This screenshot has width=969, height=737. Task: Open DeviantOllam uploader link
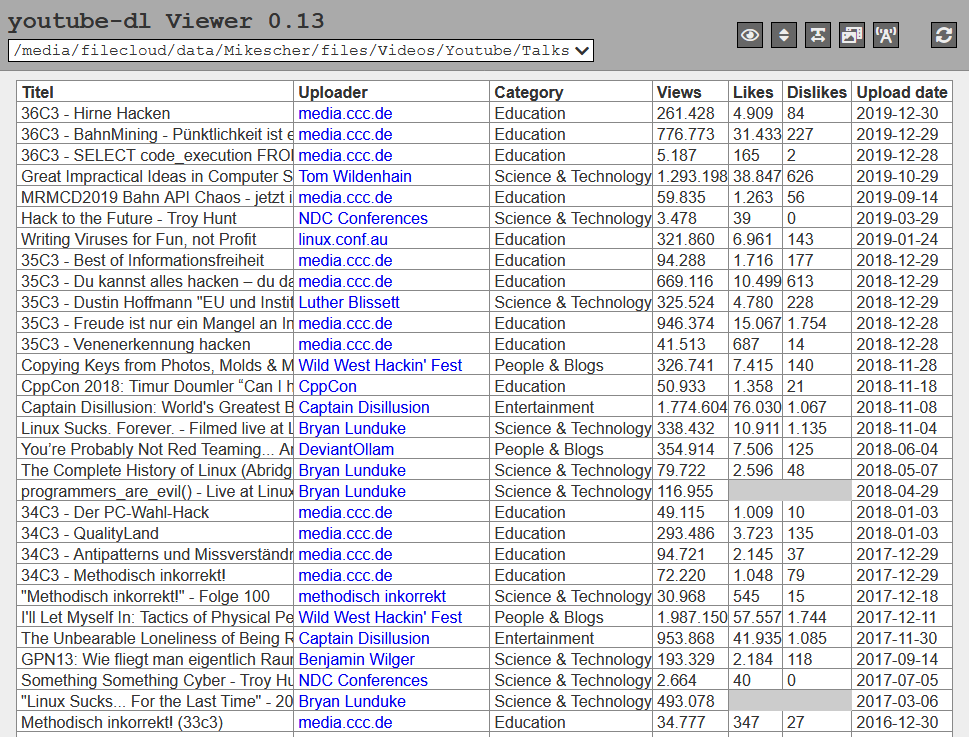(x=346, y=449)
